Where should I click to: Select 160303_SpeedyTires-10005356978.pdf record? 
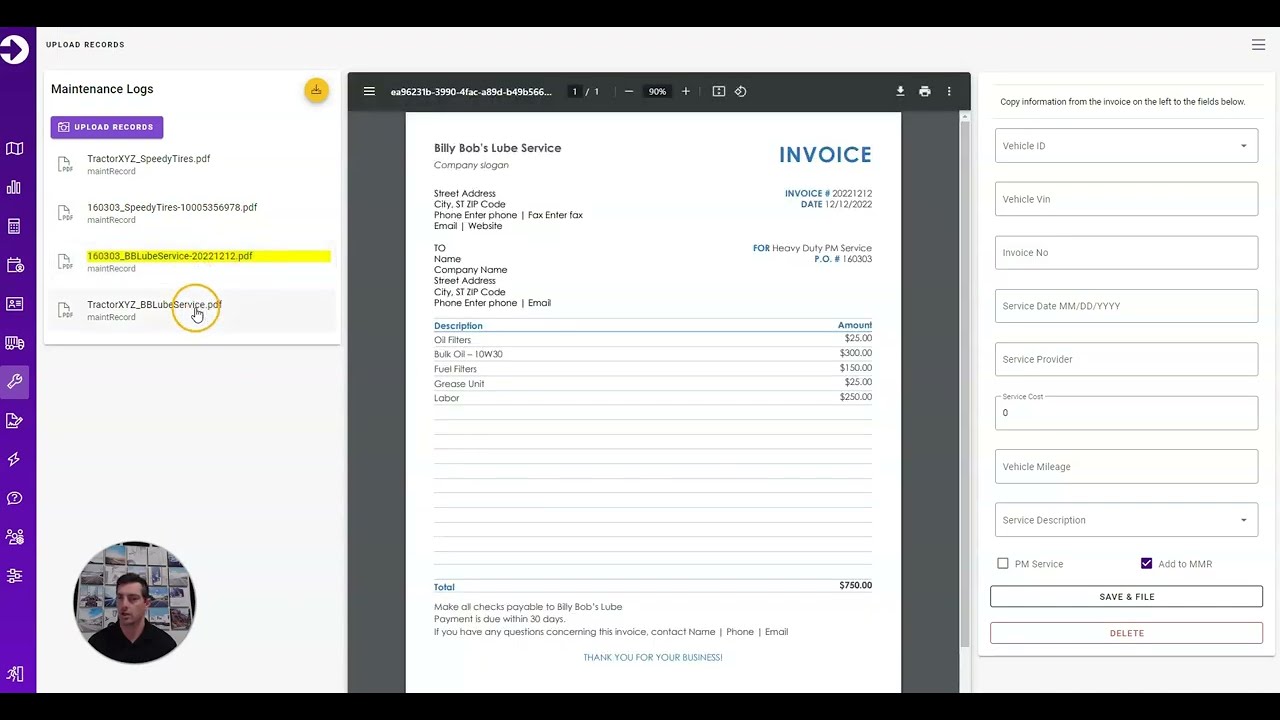coord(190,213)
